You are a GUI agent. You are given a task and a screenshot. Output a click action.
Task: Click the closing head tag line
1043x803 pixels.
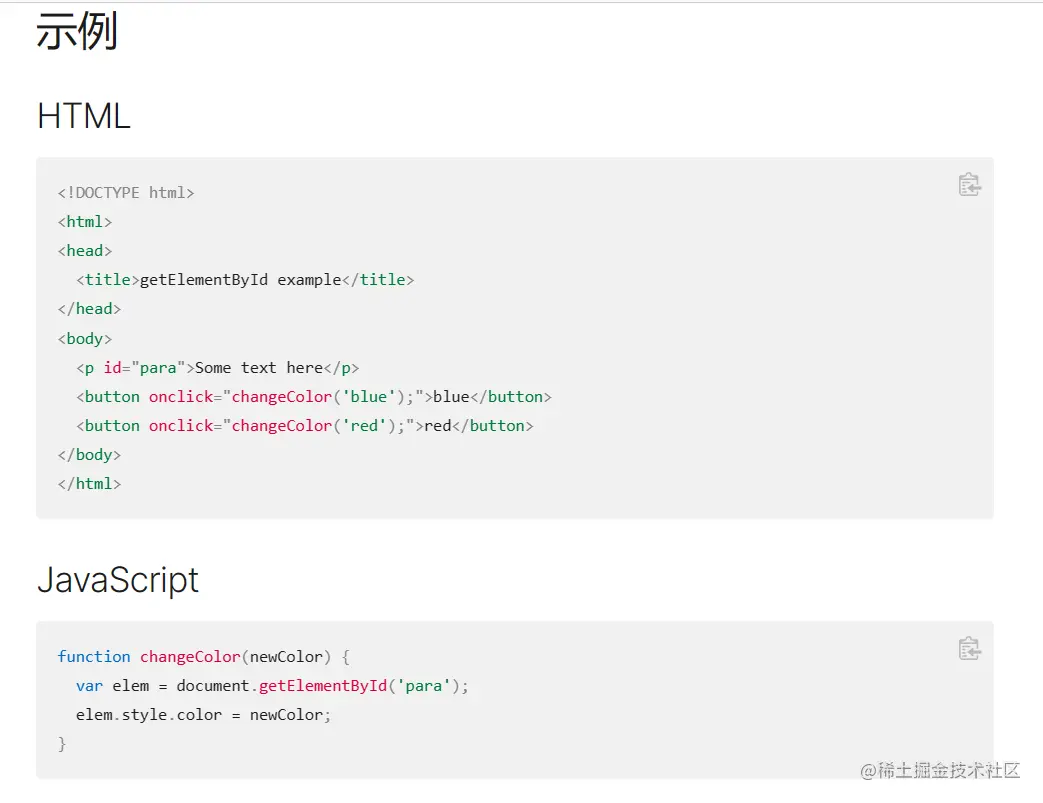tap(89, 309)
